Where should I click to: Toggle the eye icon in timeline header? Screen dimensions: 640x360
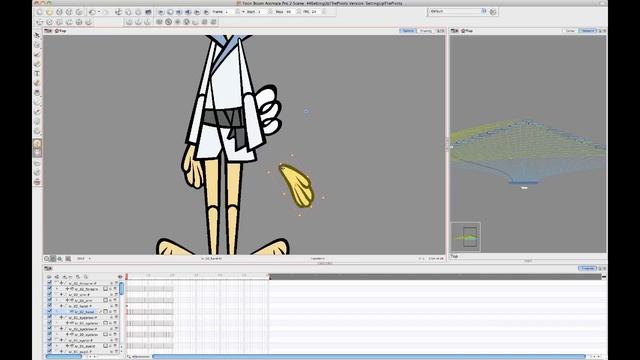pos(120,277)
